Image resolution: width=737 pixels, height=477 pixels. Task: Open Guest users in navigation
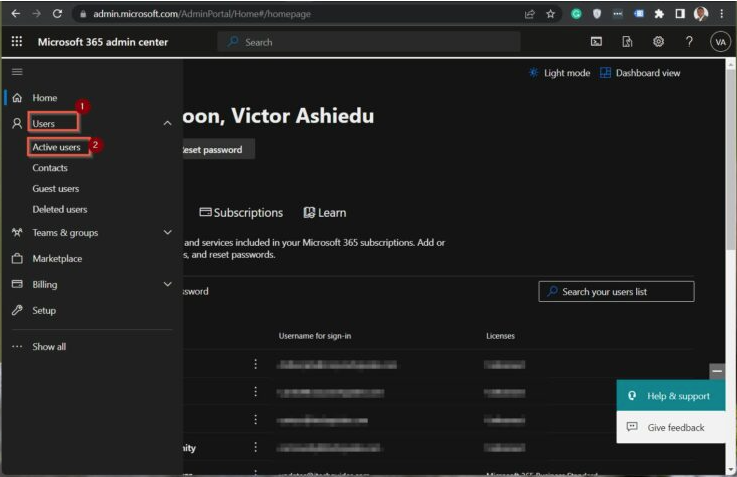point(55,188)
